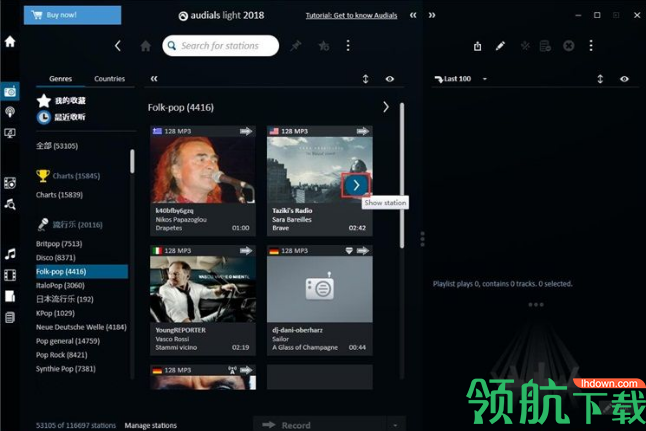Image resolution: width=646 pixels, height=431 pixels.
Task: Click the genre list vertical scrollbar
Action: pyautogui.click(x=132, y=161)
